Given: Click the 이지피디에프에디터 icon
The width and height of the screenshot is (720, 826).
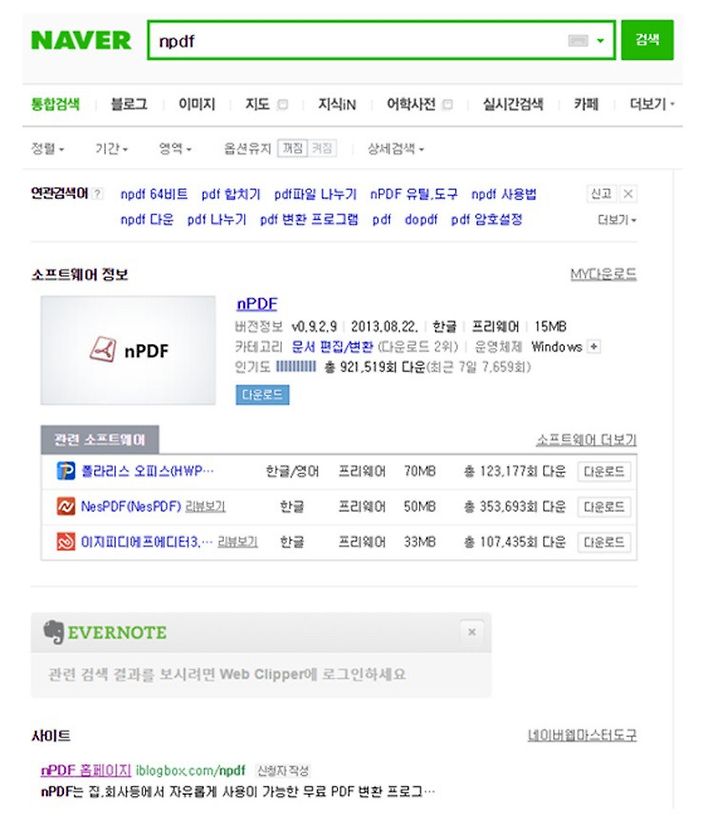Looking at the screenshot, I should (x=66, y=542).
